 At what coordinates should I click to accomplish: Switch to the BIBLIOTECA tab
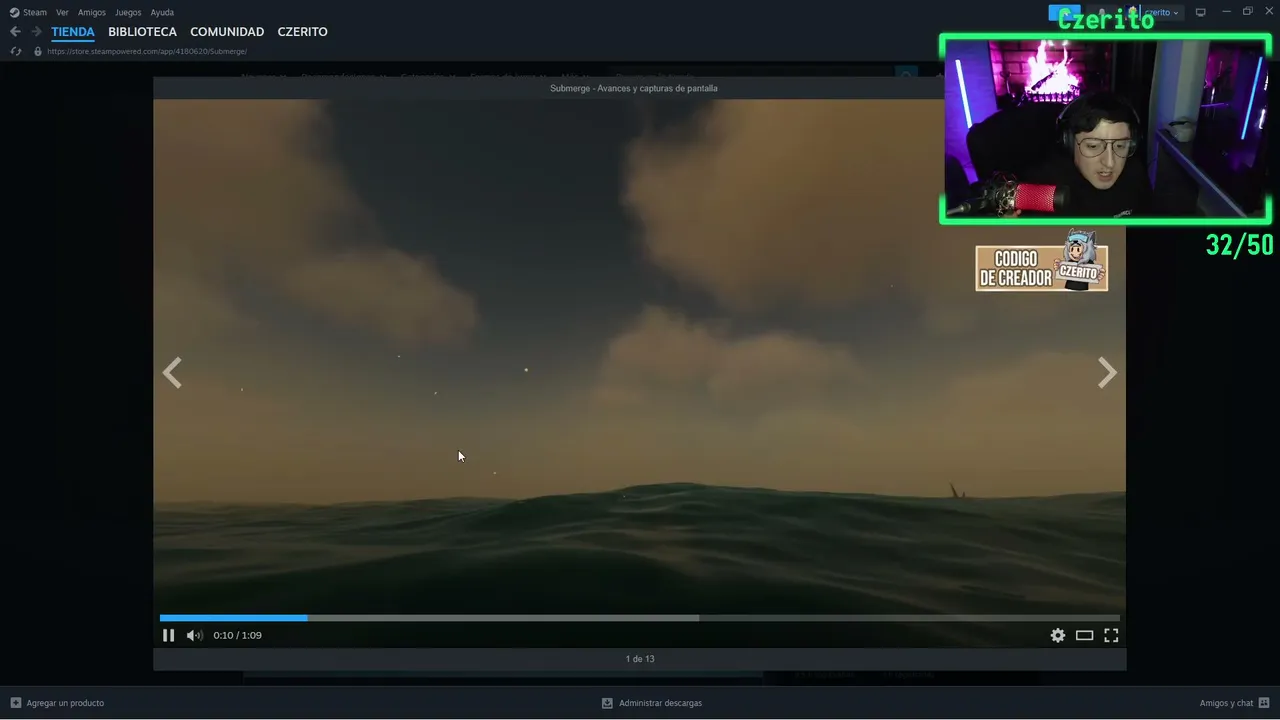142,32
